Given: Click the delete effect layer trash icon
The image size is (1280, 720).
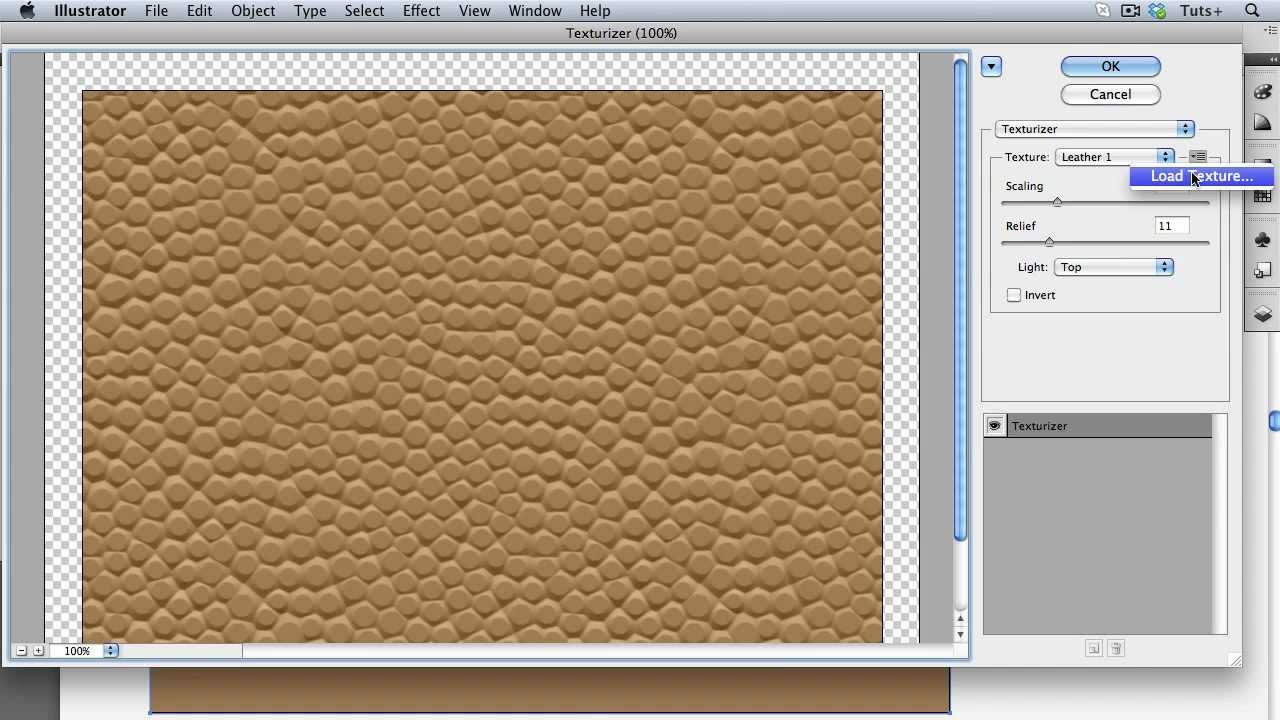Looking at the screenshot, I should 1117,649.
